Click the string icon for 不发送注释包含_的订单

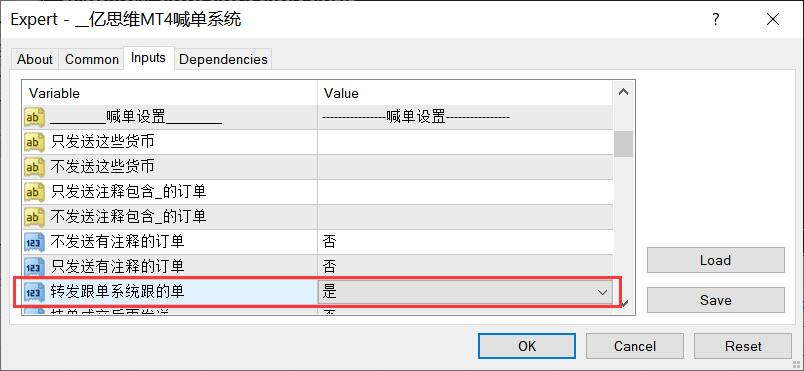[34, 217]
